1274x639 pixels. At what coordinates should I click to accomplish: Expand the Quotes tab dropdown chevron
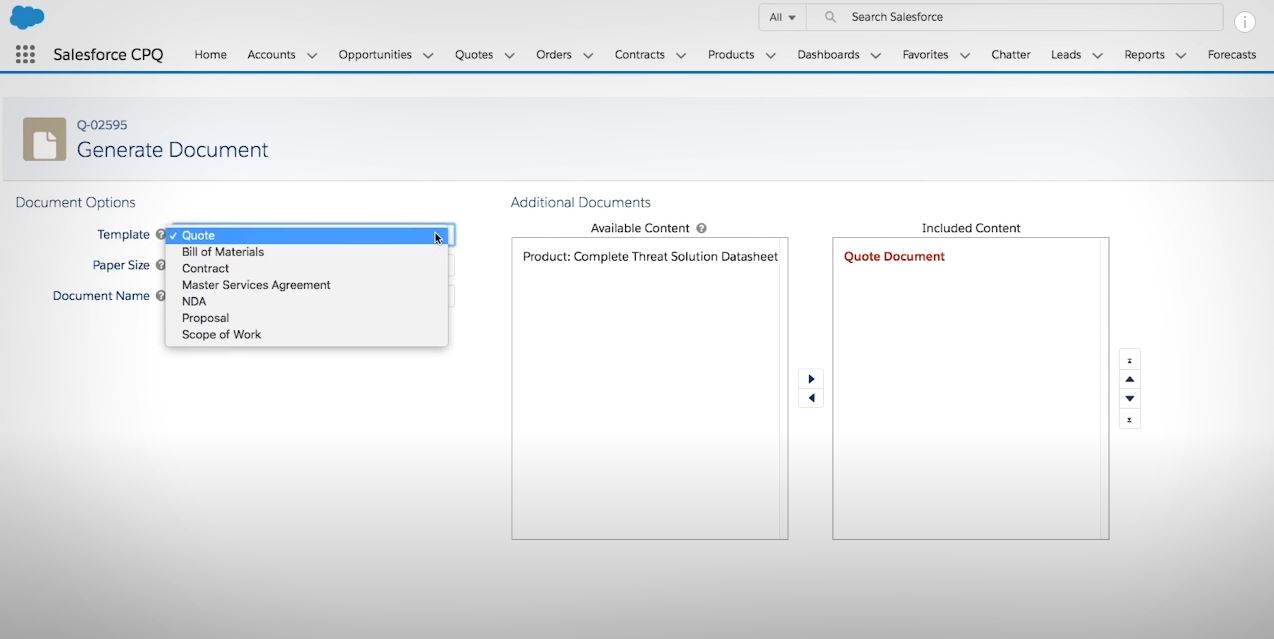click(x=509, y=56)
